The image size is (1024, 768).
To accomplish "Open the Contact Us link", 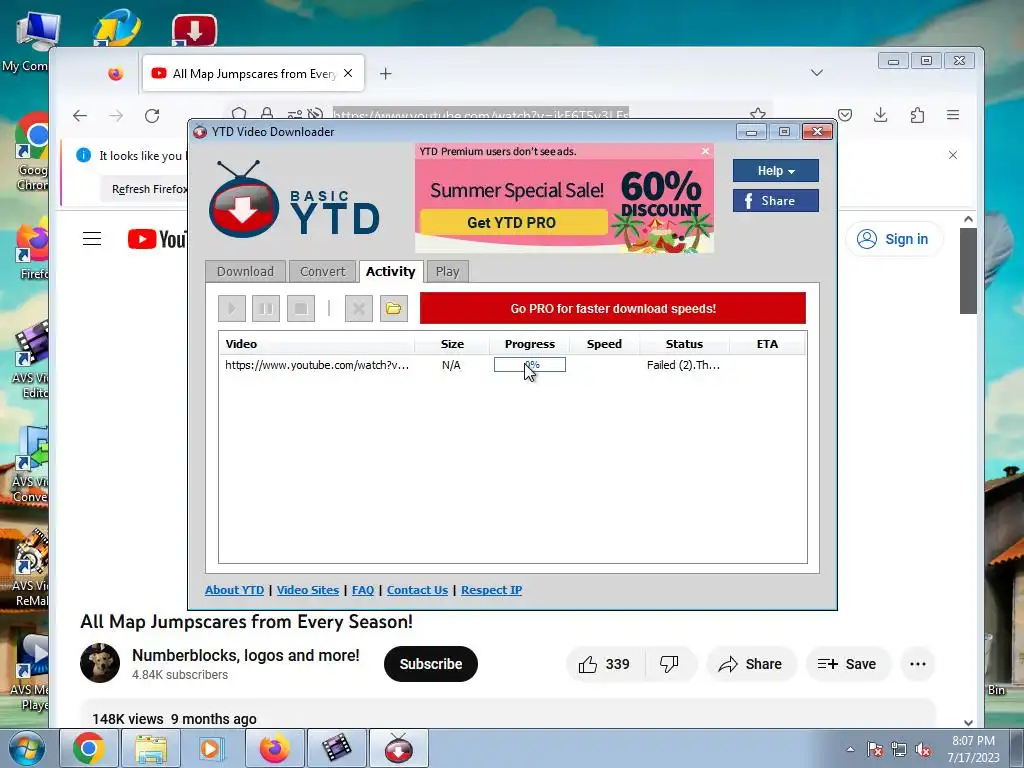I will 417,590.
